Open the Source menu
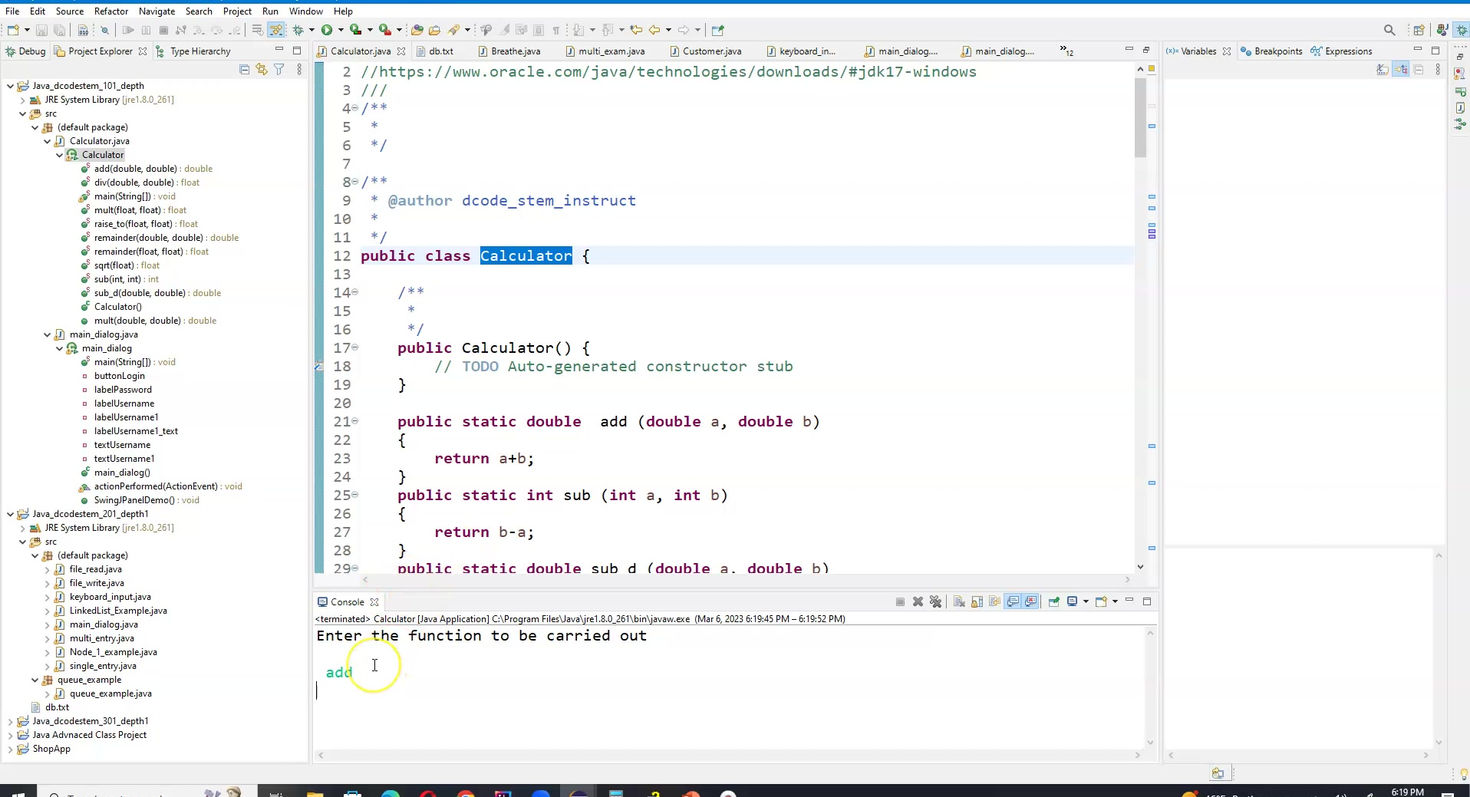 pyautogui.click(x=69, y=11)
